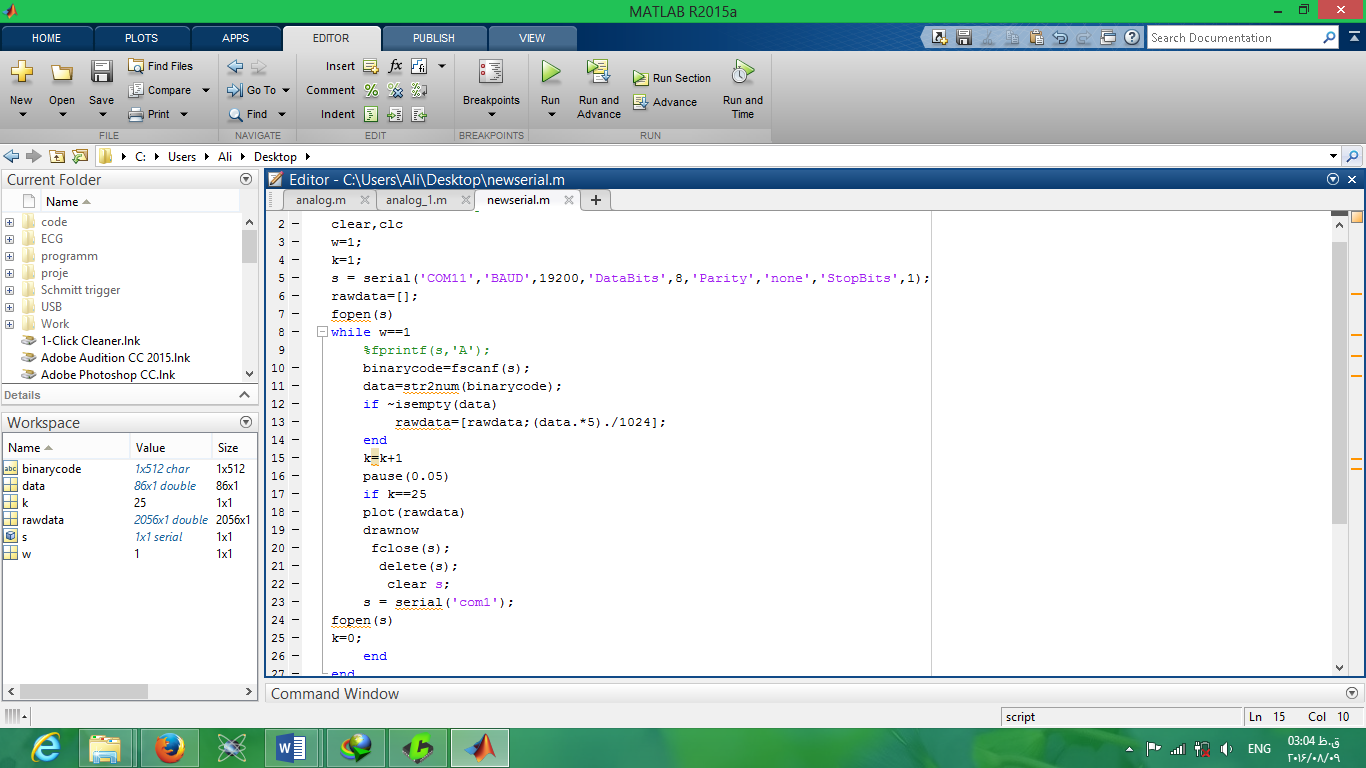
Task: Expand the ECG folder tree node
Action: coord(10,239)
